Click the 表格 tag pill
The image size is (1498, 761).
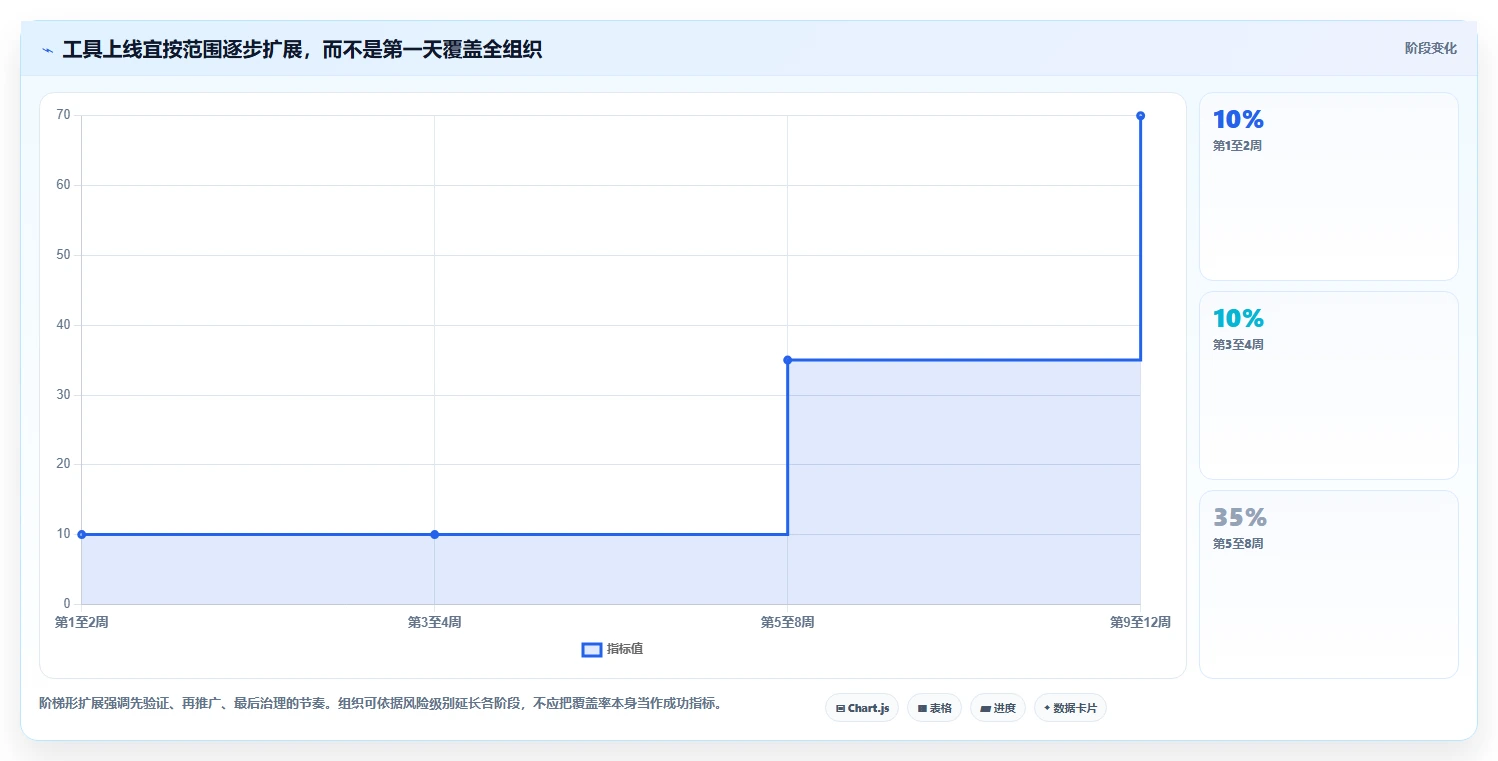[934, 708]
